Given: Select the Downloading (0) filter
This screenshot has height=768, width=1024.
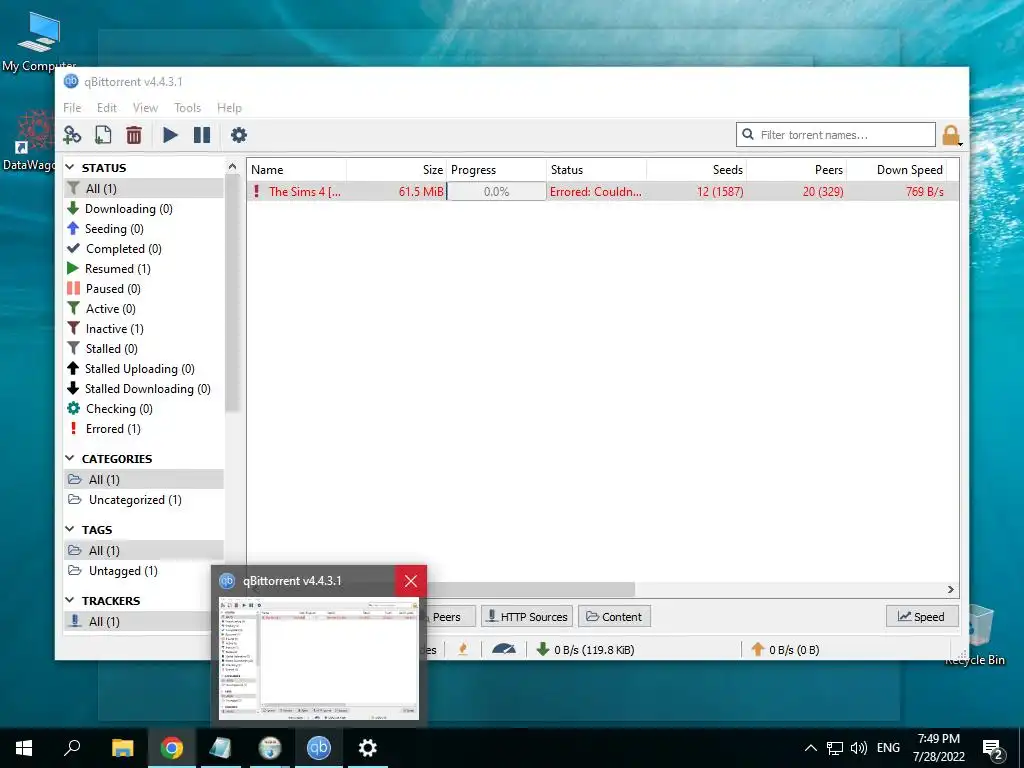Looking at the screenshot, I should click(144, 208).
